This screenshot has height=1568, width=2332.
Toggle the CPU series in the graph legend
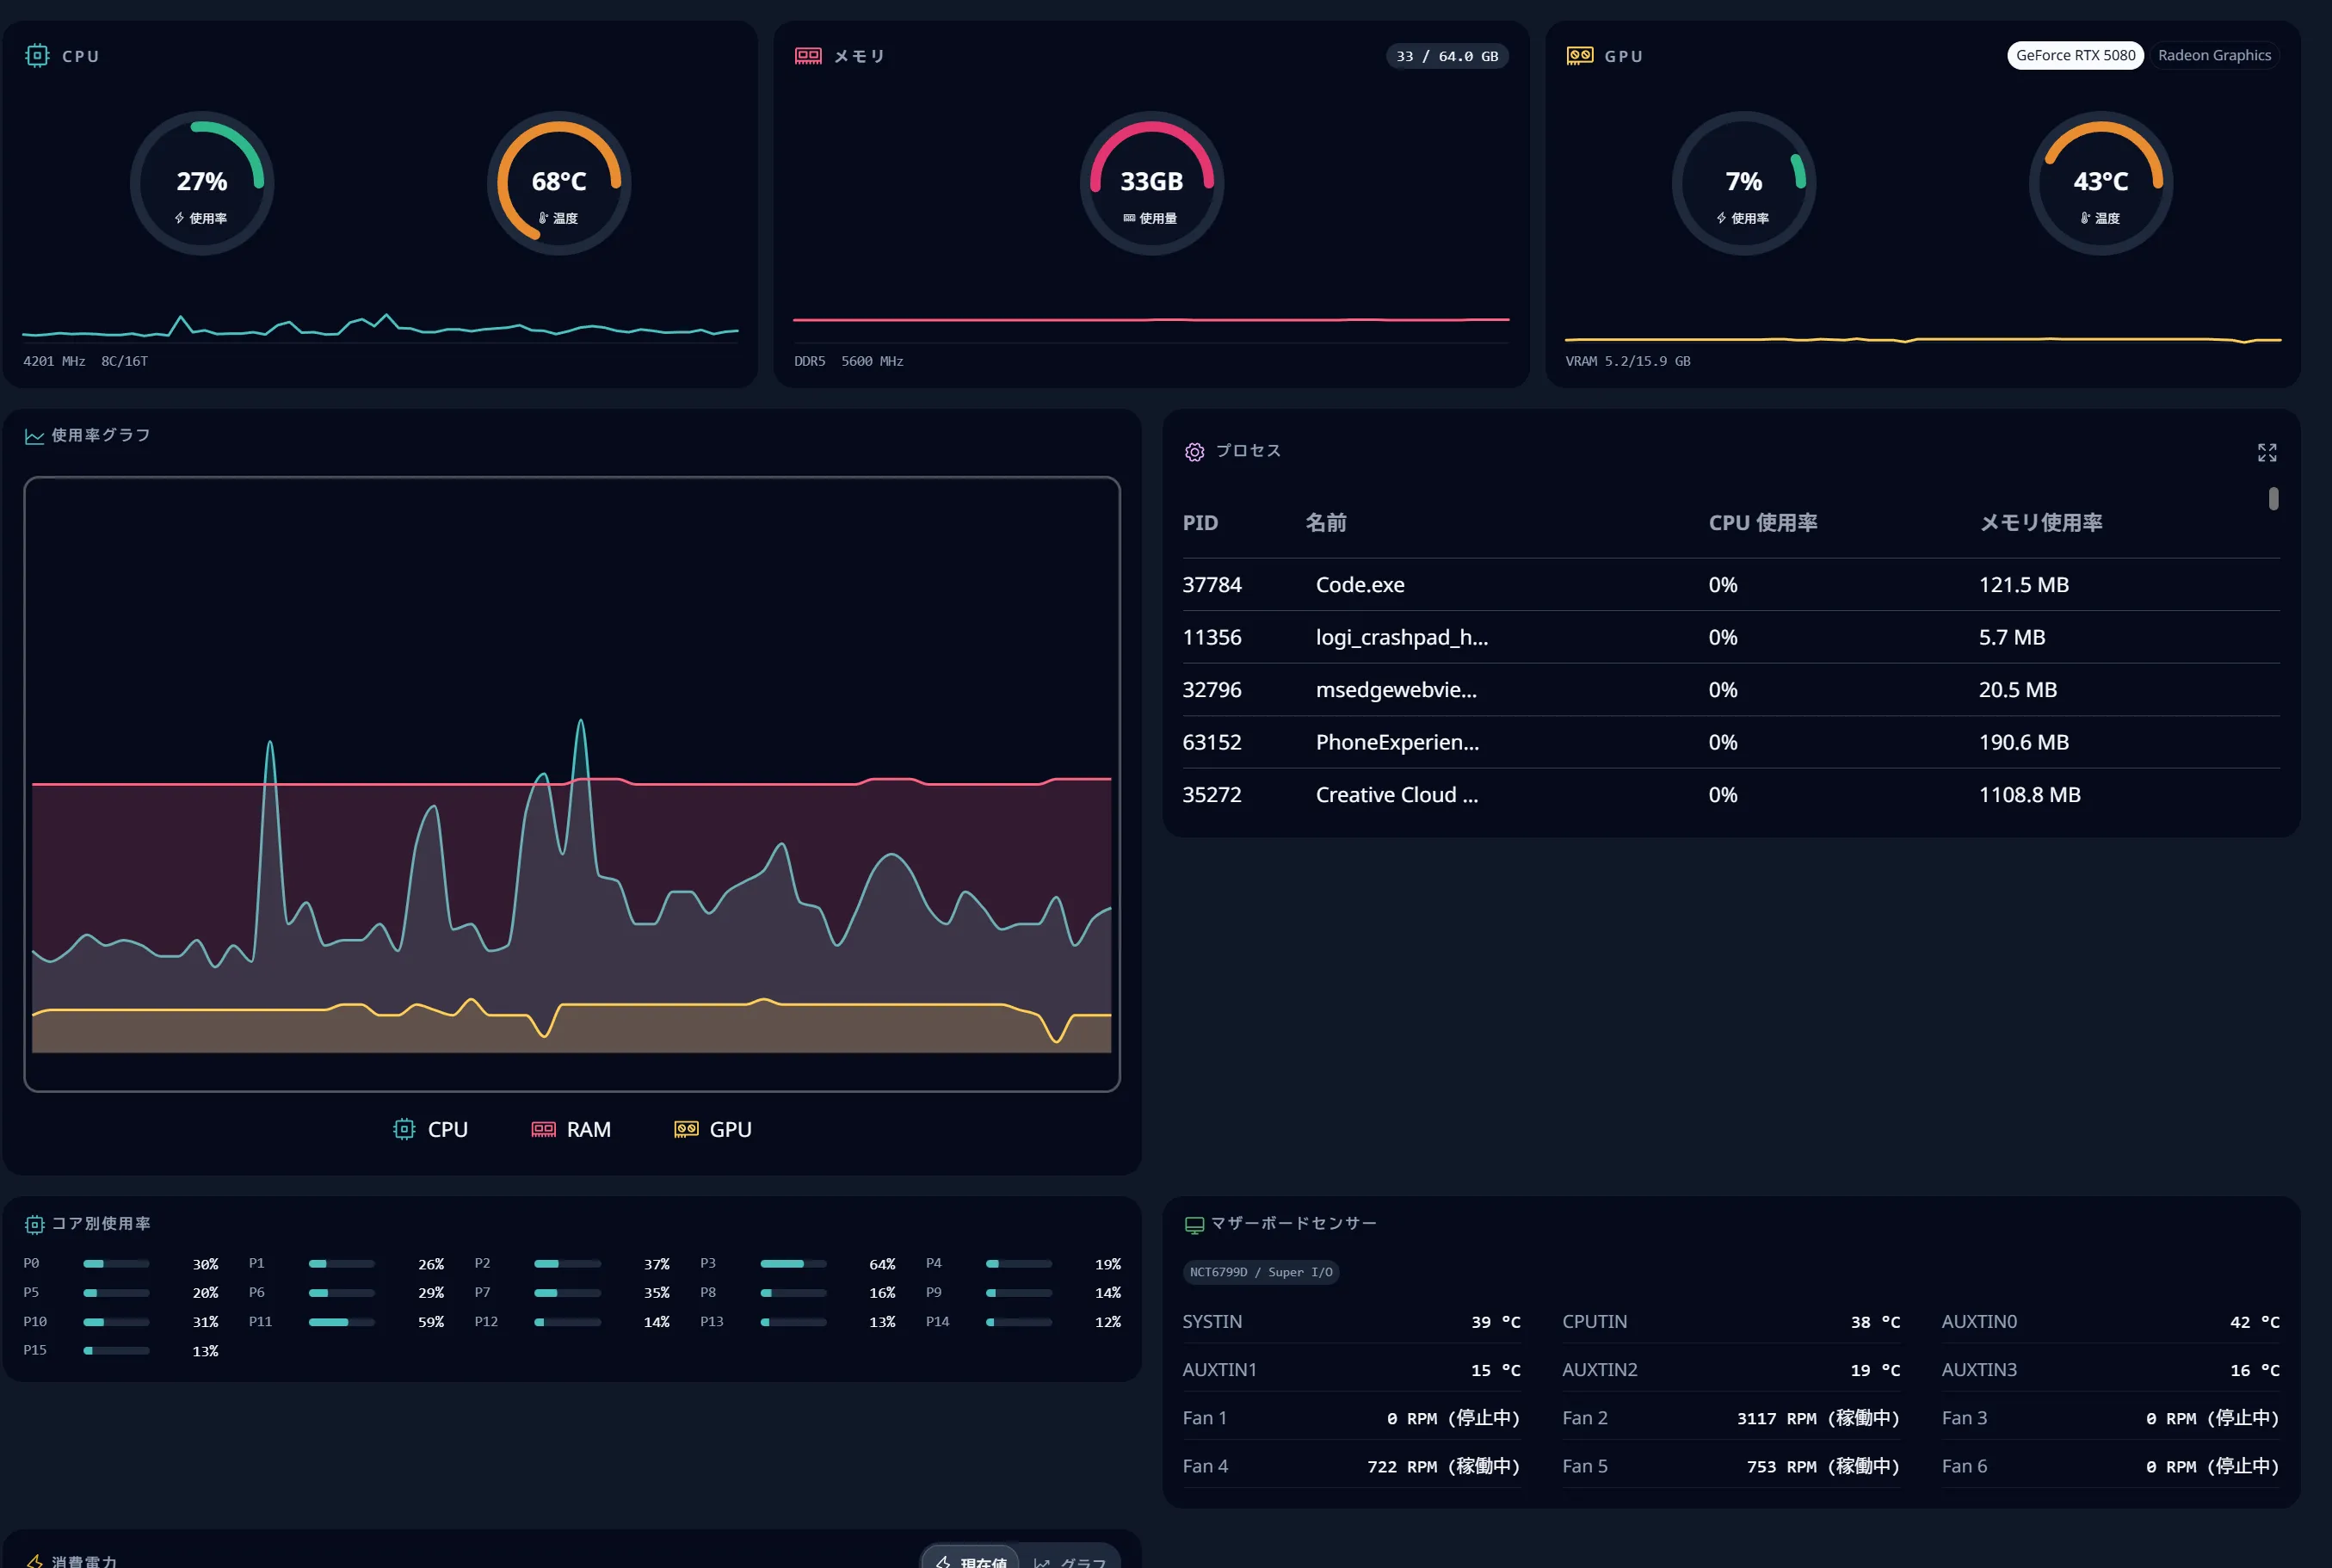431,1129
